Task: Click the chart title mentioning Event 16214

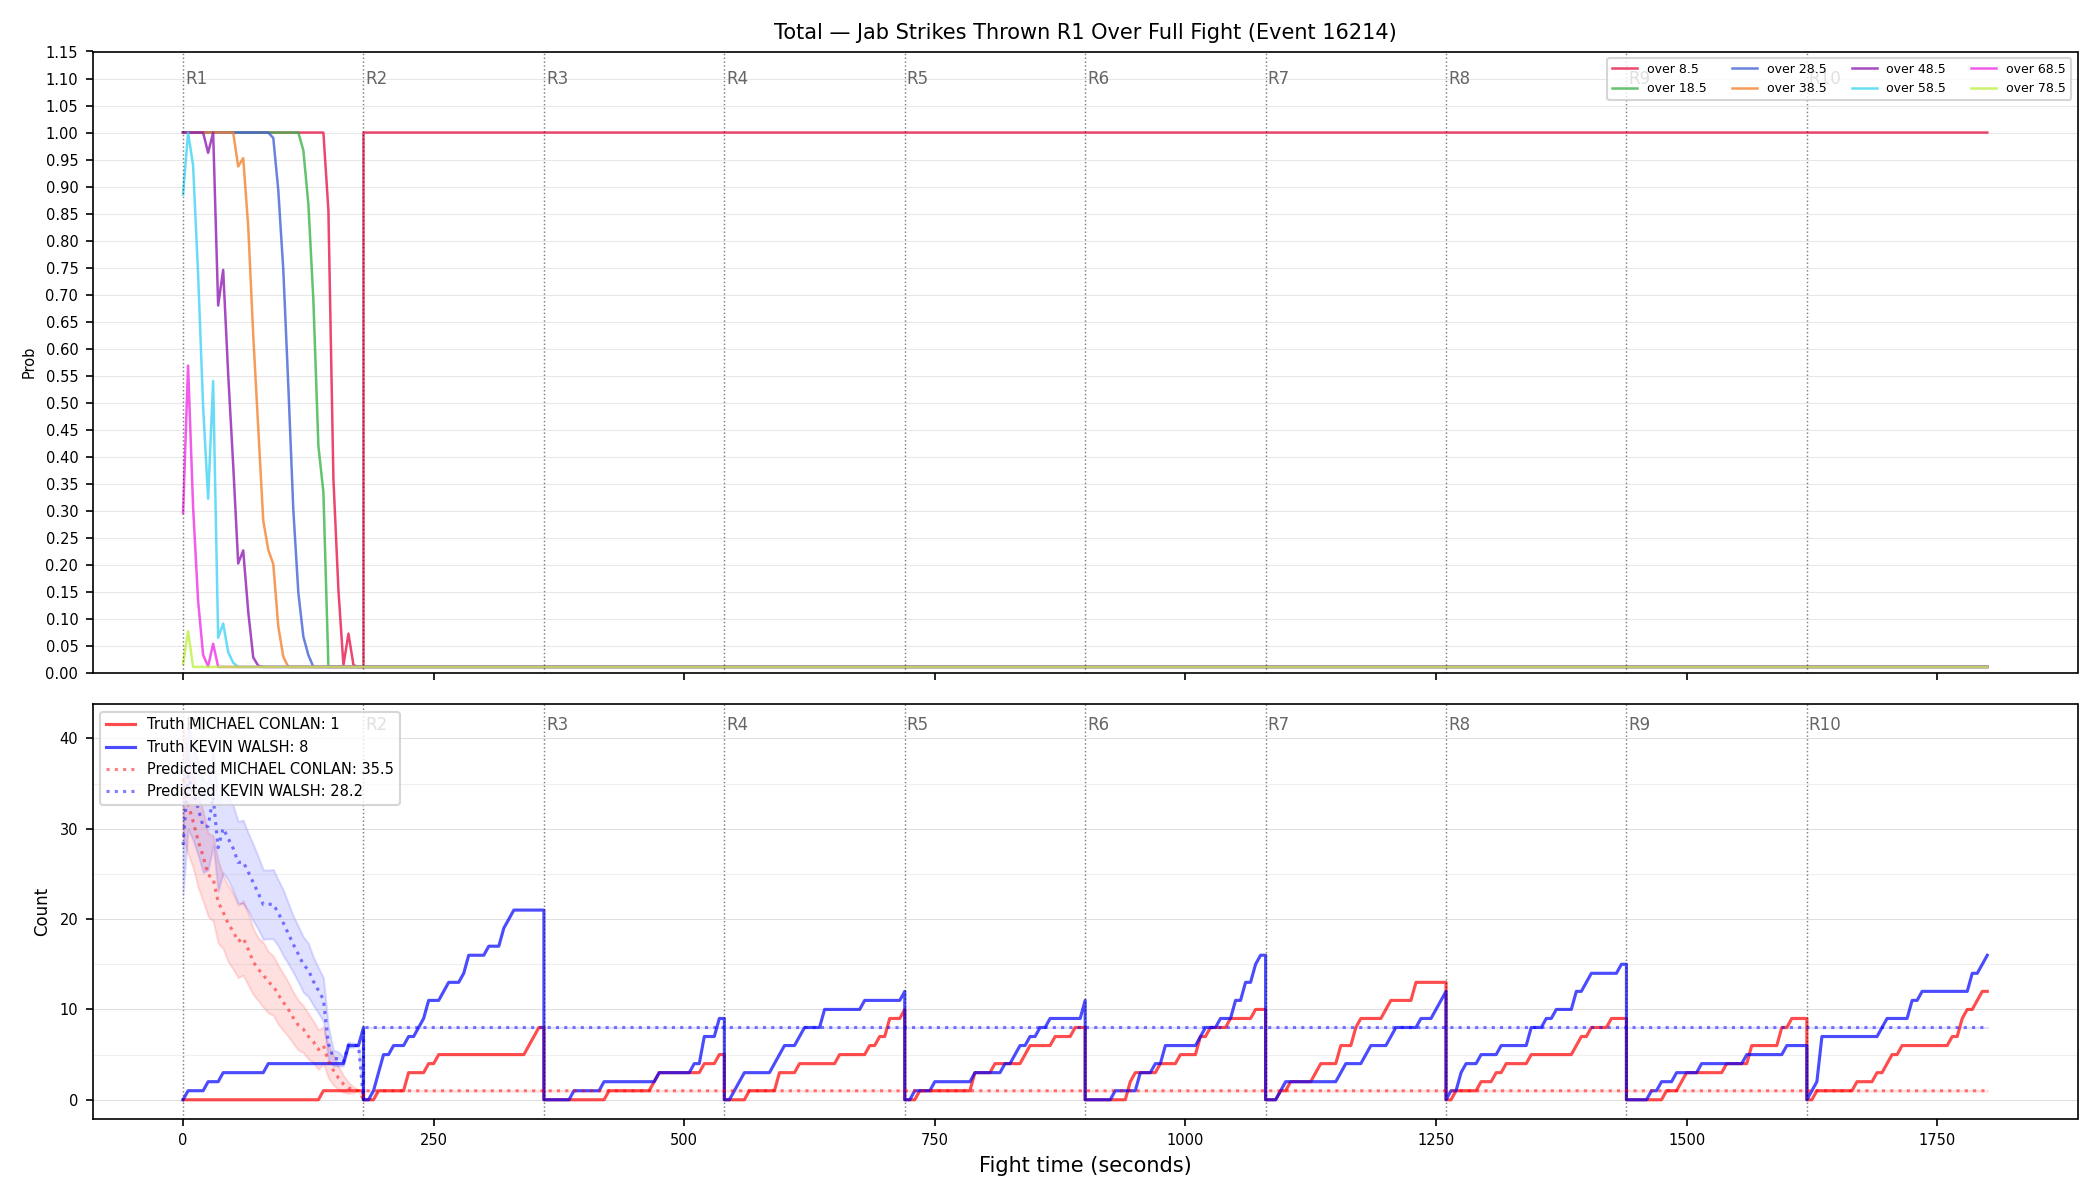Action: tap(1085, 32)
